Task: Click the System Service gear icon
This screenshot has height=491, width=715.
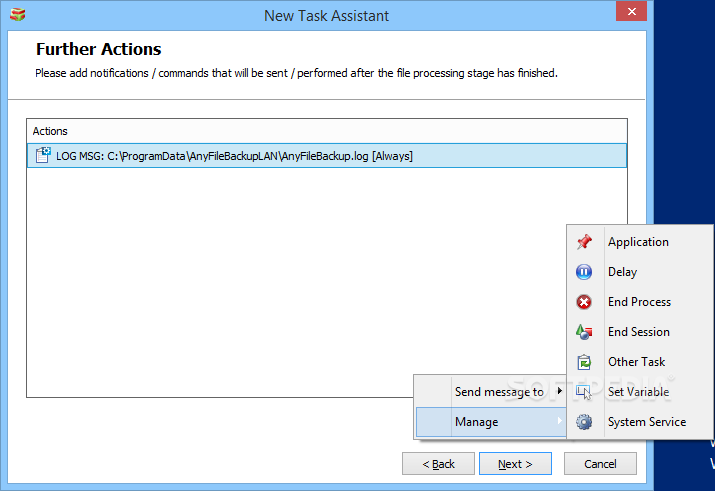Action: (584, 422)
